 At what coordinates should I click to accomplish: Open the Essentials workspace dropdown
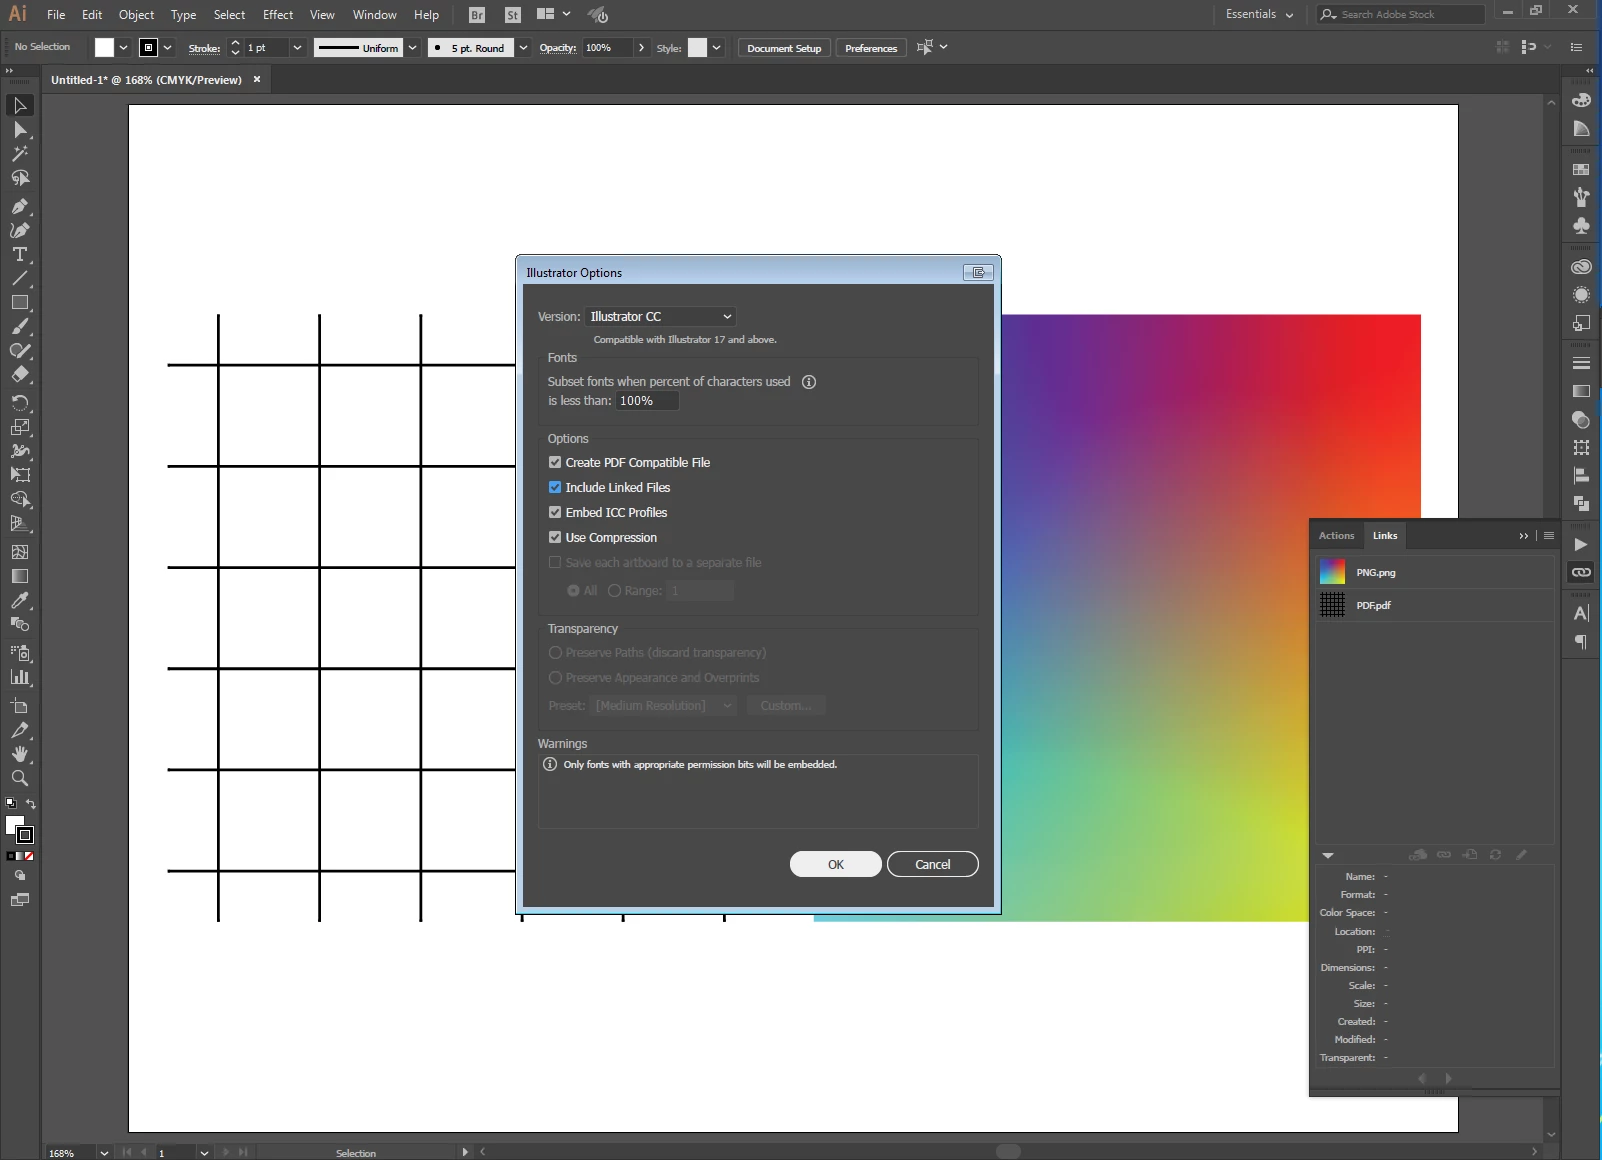tap(1259, 14)
